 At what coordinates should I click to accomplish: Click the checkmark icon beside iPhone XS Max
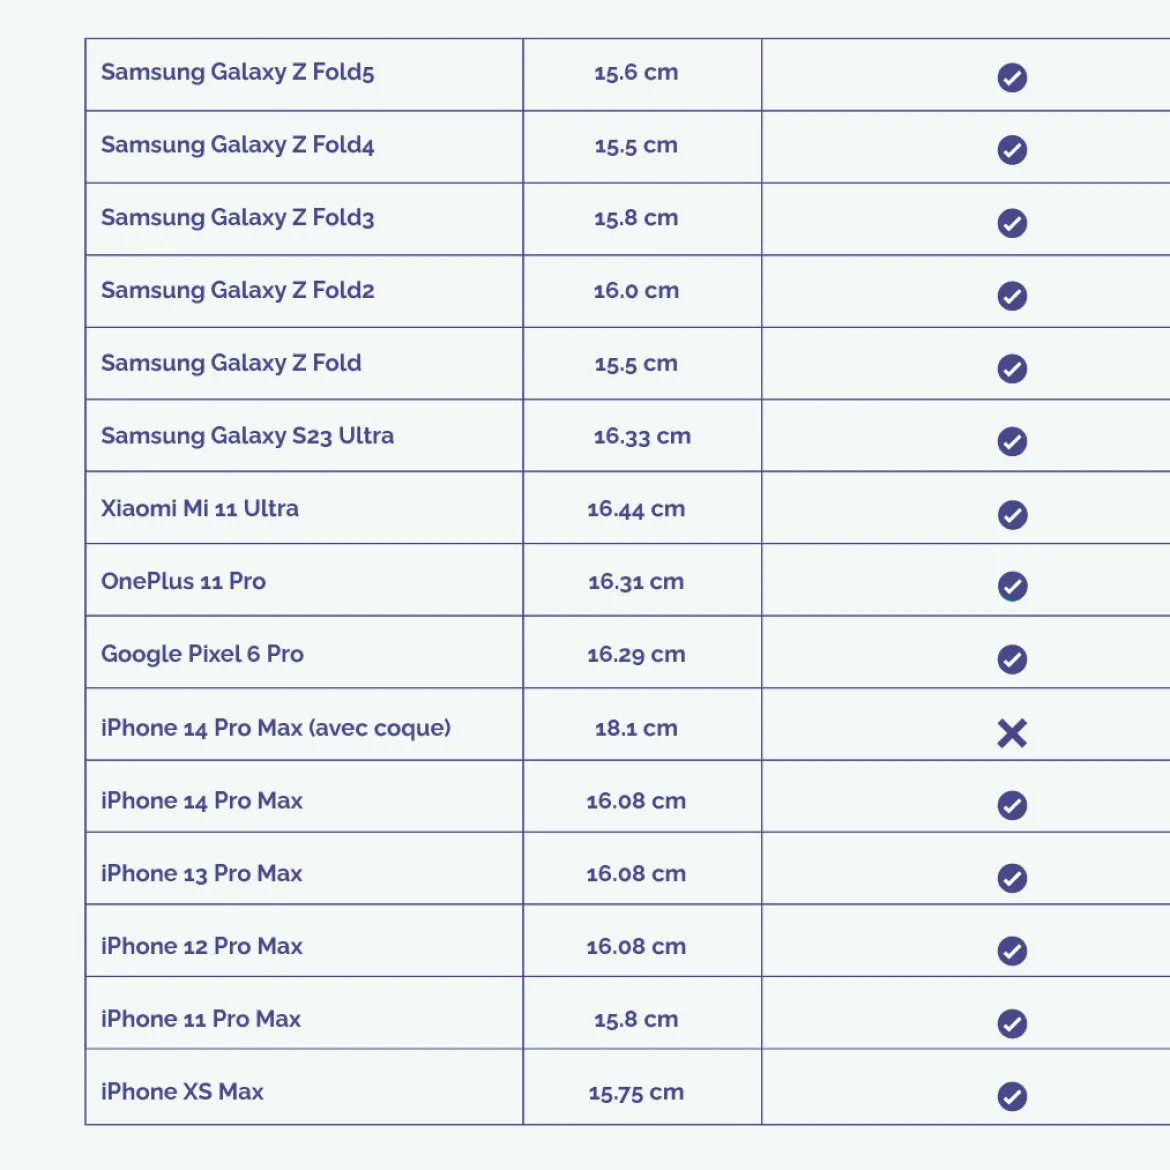tap(1012, 1096)
